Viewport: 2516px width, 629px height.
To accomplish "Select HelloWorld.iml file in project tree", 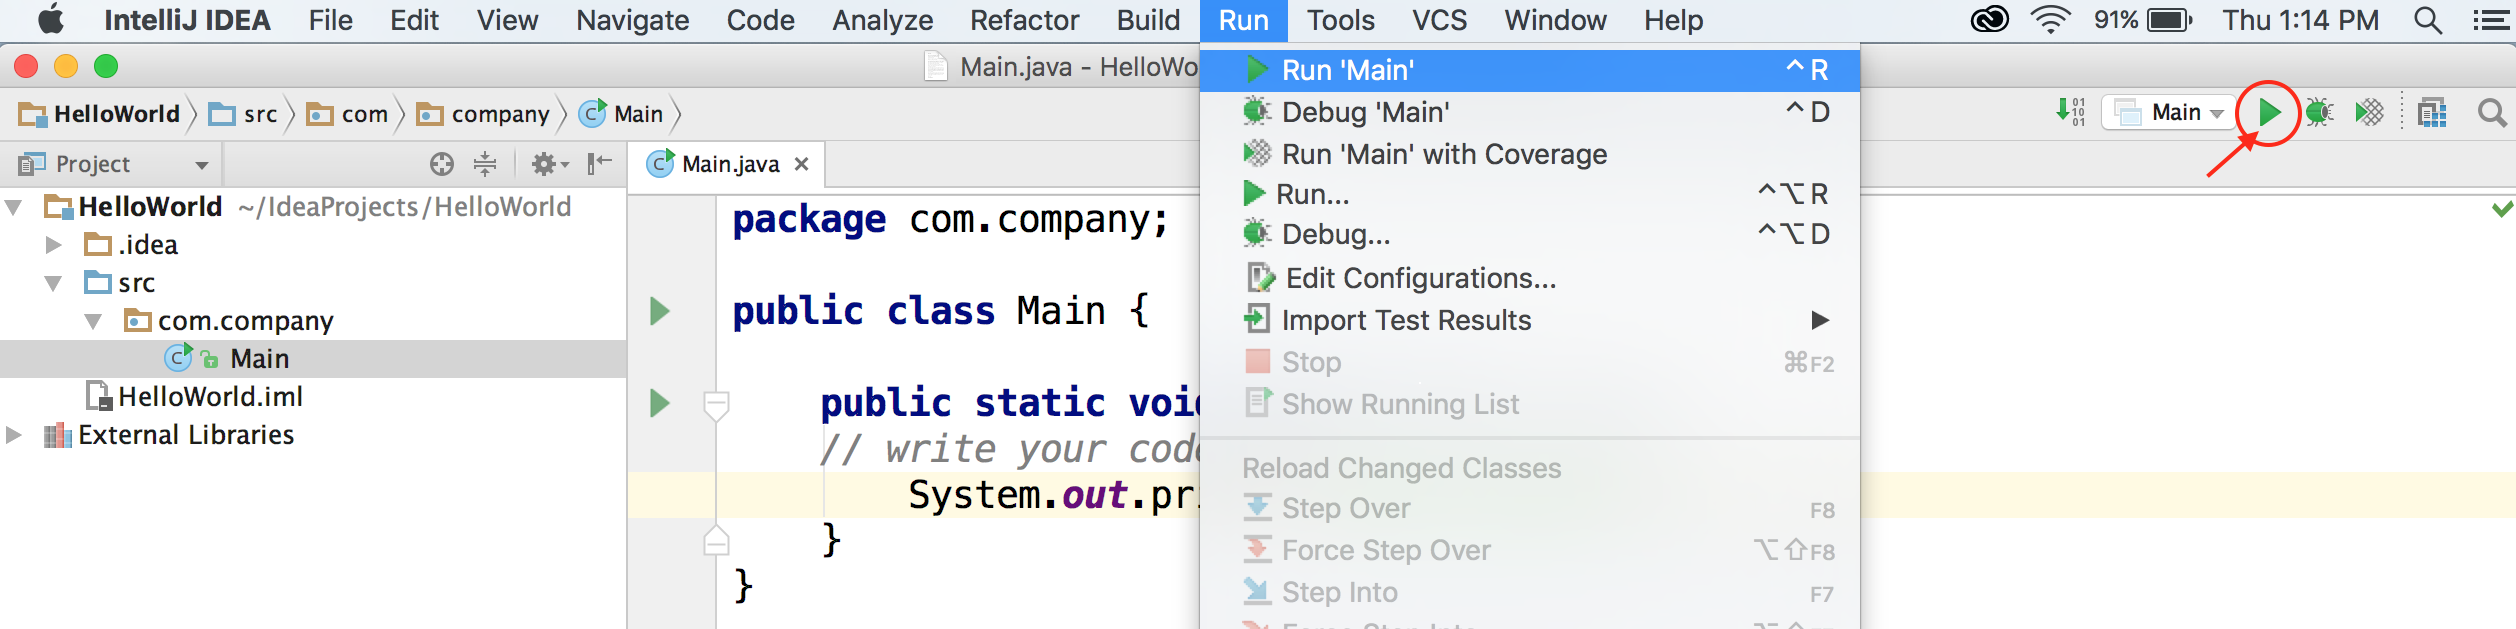I will [x=210, y=397].
